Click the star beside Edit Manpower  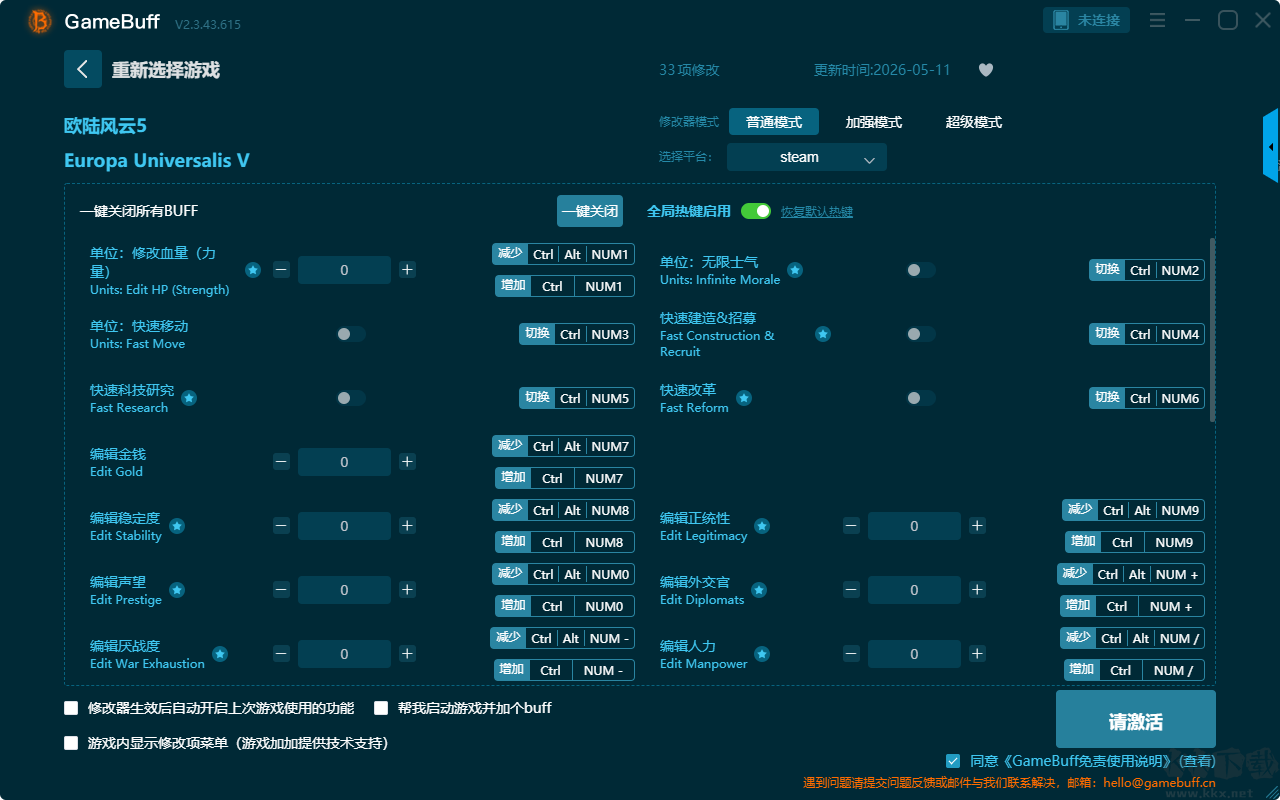pos(762,654)
